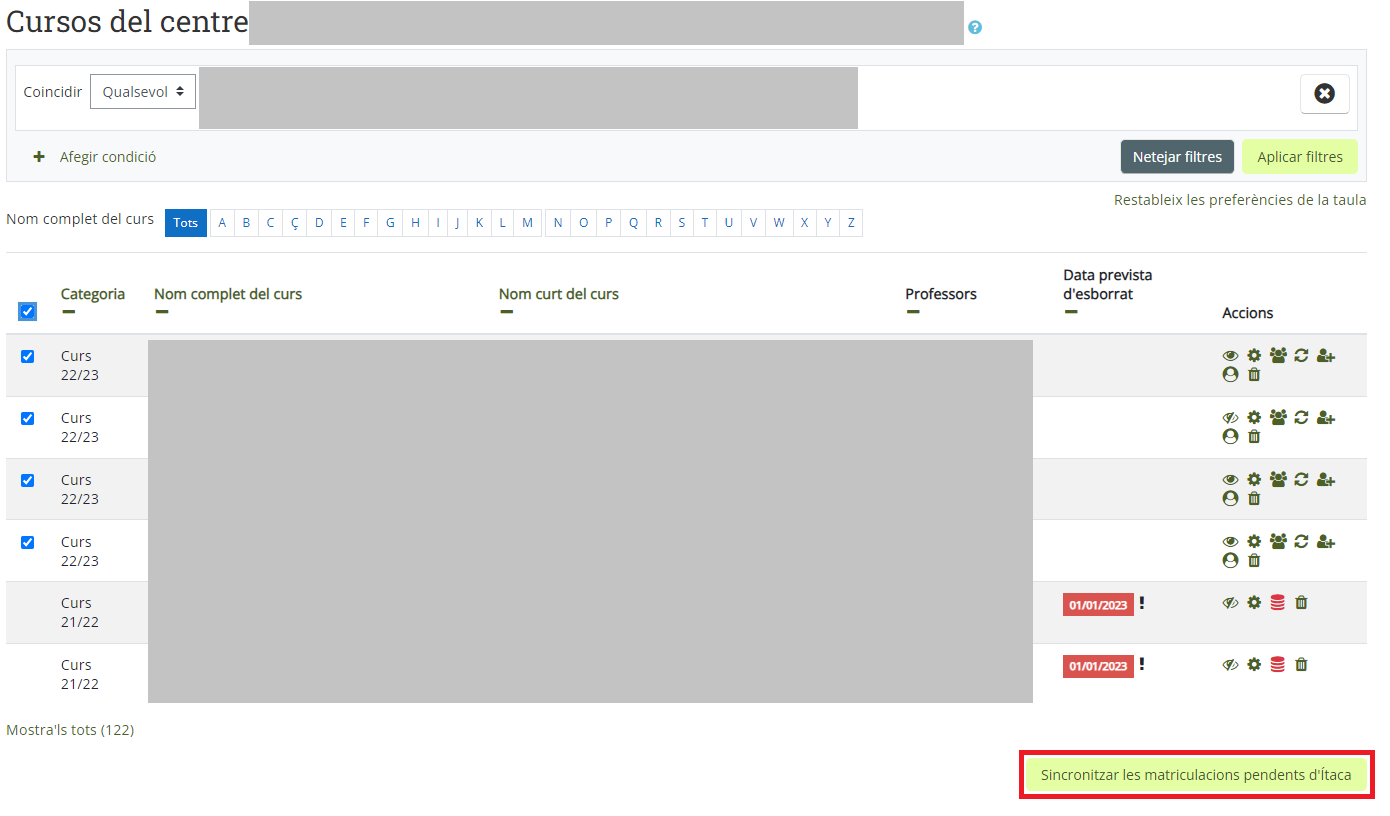Click the red database icon in first 21/22 row
The height and width of the screenshot is (816, 1390).
(x=1277, y=603)
